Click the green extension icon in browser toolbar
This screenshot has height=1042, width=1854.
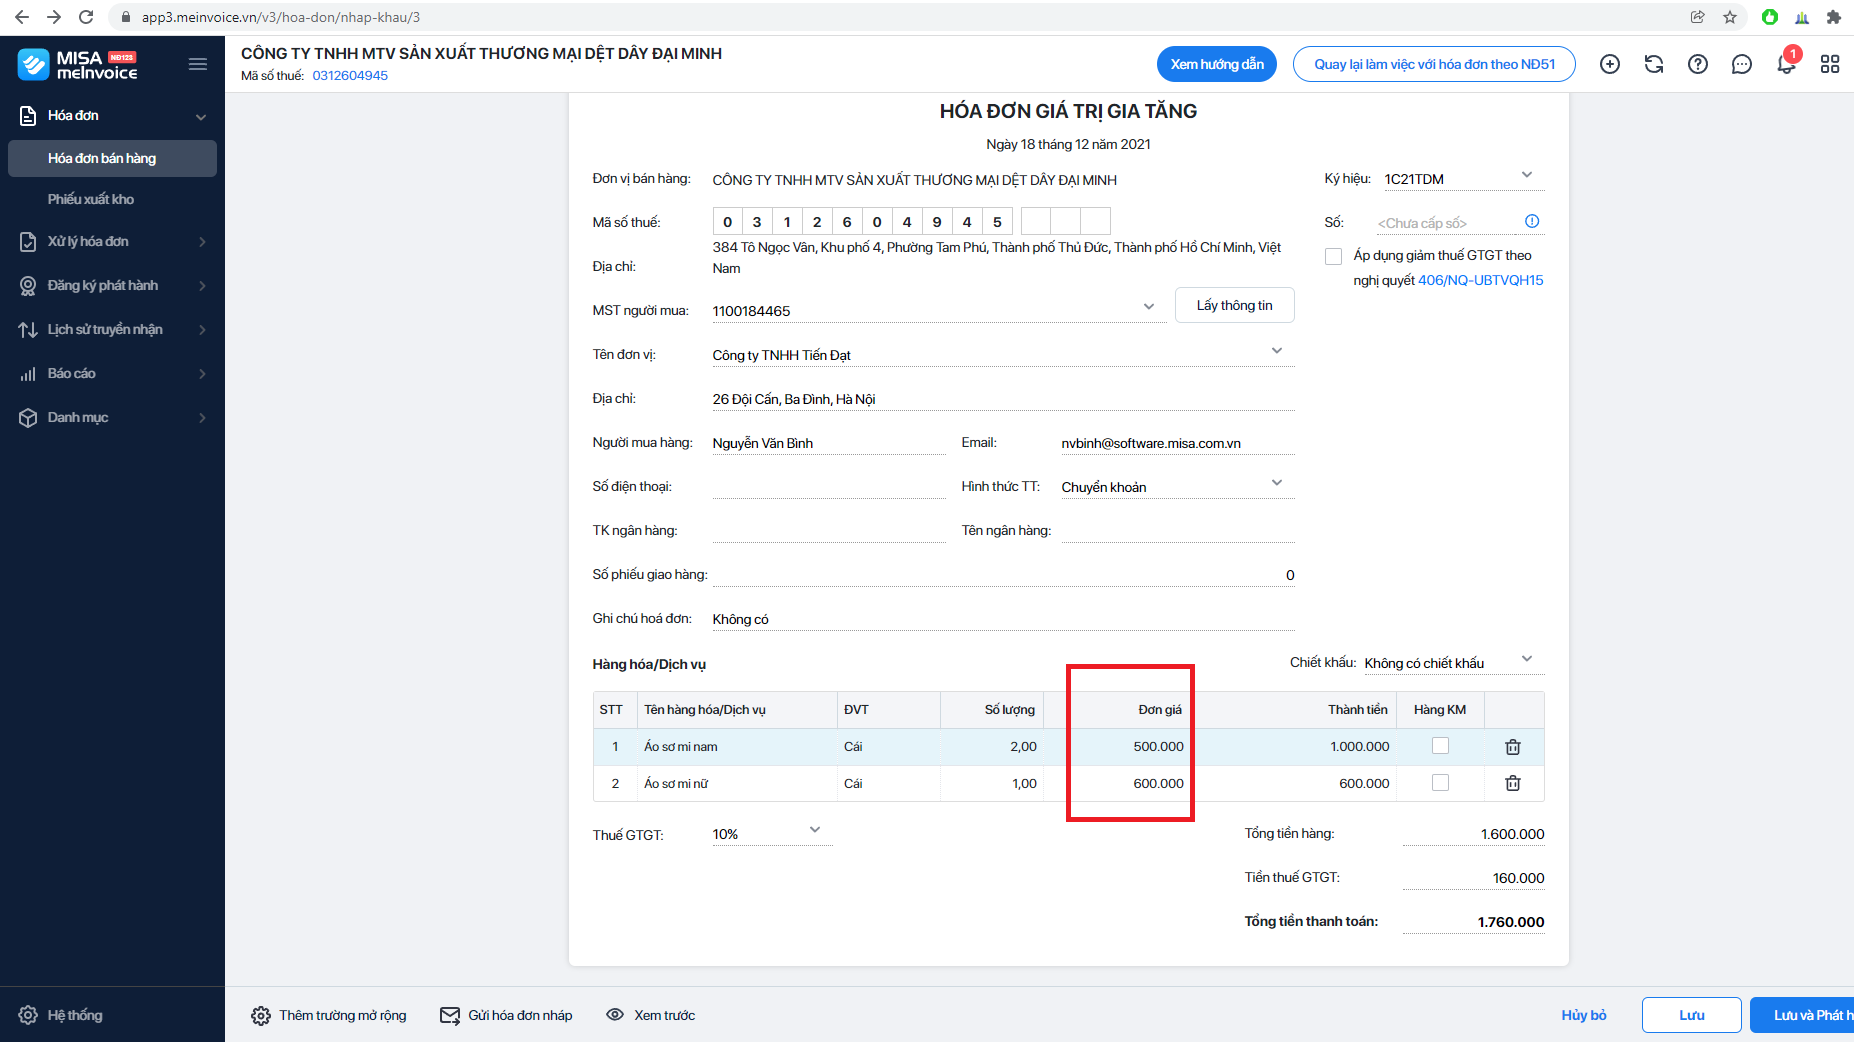1770,17
